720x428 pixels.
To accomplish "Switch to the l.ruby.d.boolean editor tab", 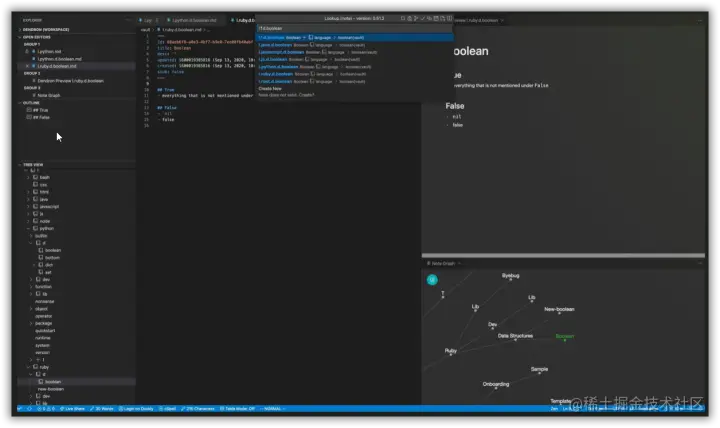I will coord(242,20).
